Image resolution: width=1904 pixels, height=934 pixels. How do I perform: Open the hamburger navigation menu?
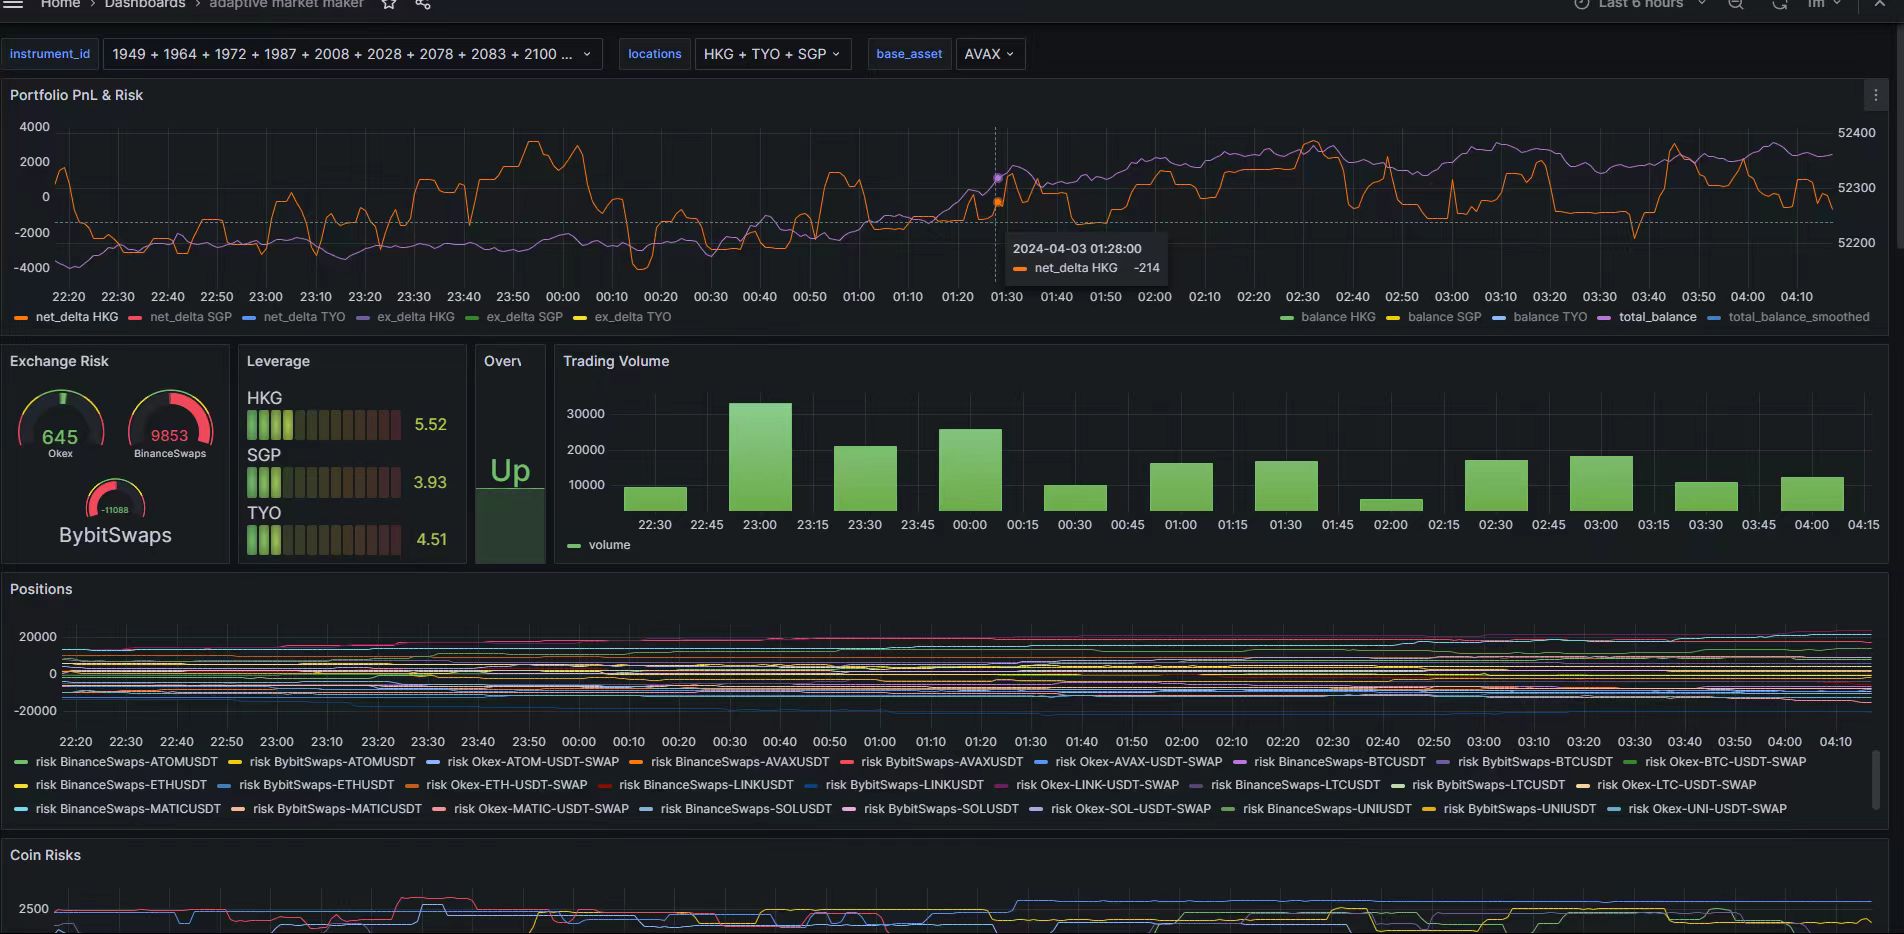tap(14, 4)
